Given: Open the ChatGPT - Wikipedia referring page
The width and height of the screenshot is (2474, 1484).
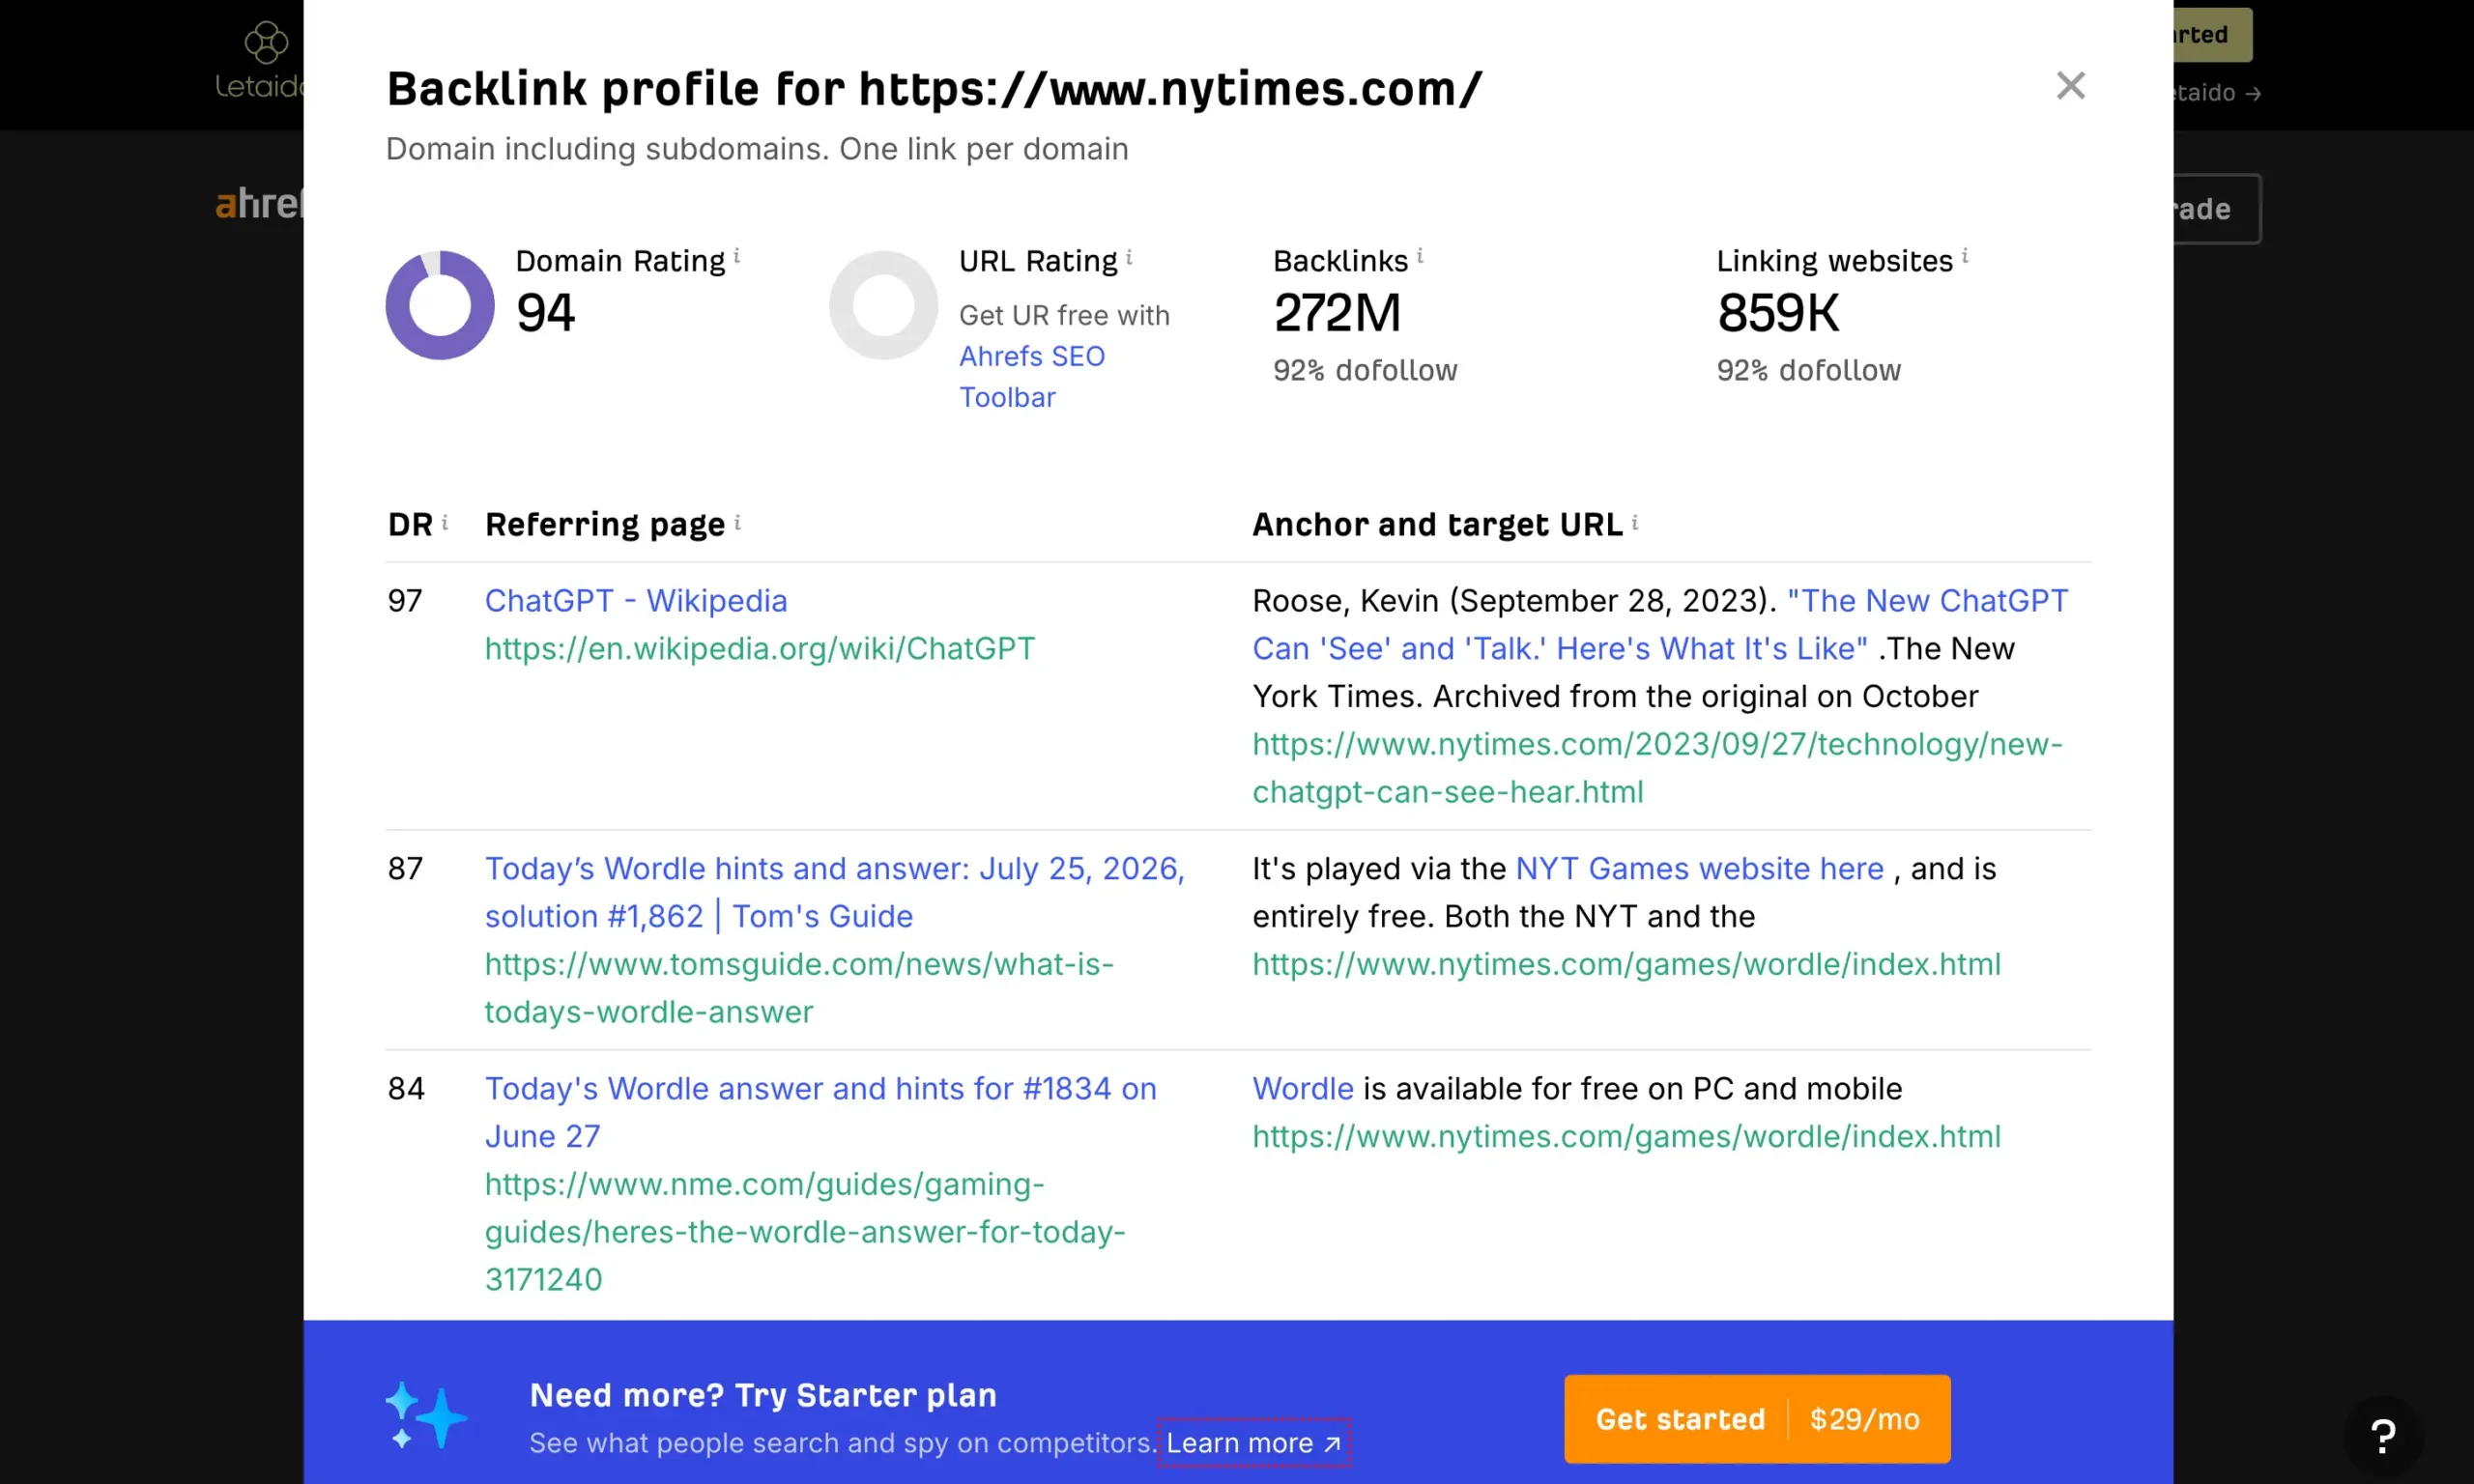Looking at the screenshot, I should coord(636,600).
